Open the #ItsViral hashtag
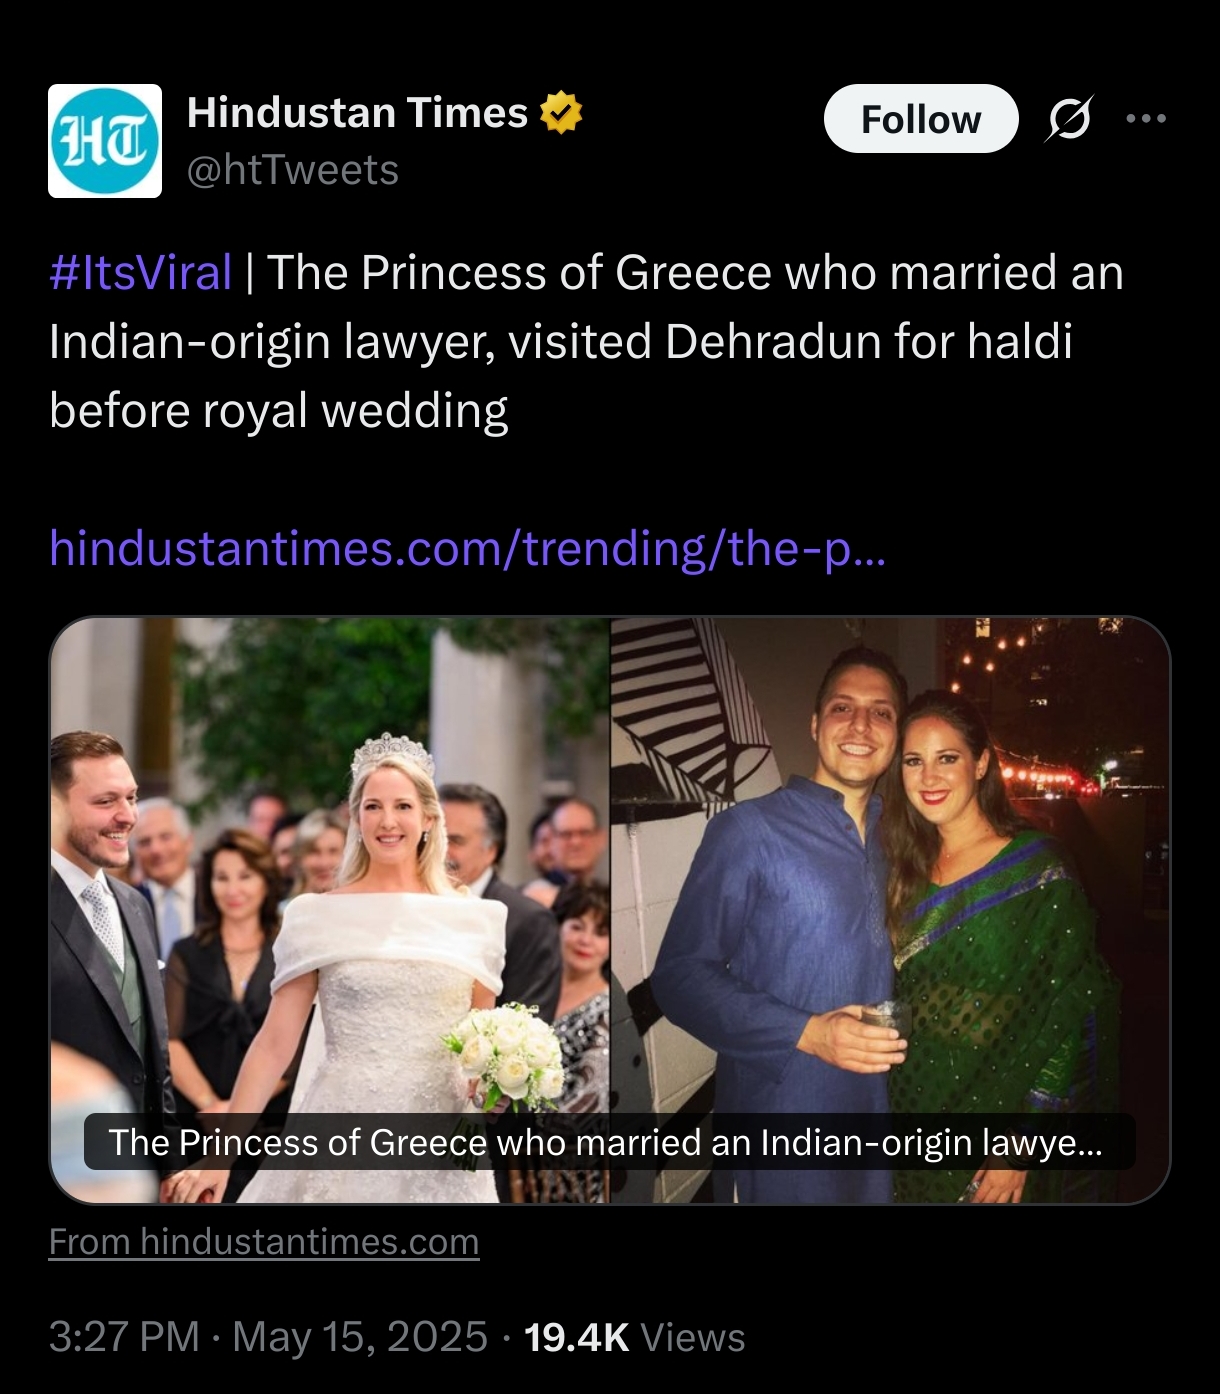1220x1394 pixels. click(x=141, y=272)
